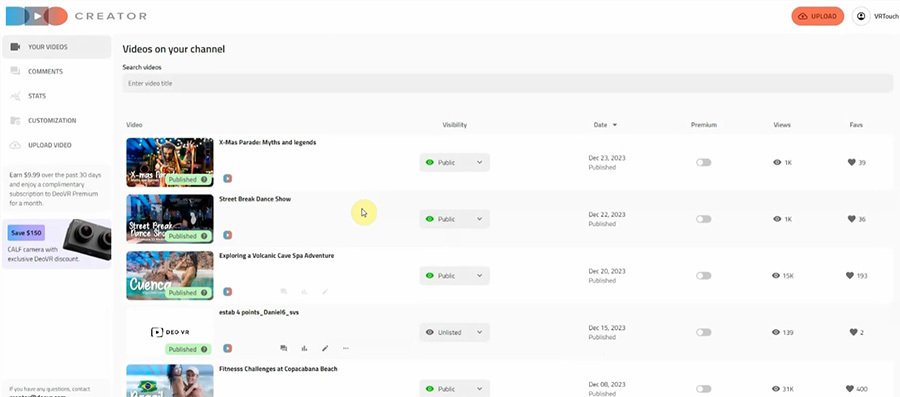The image size is (900, 397).
Task: Open the DeoVR Creator logo home
Action: click(x=76, y=16)
